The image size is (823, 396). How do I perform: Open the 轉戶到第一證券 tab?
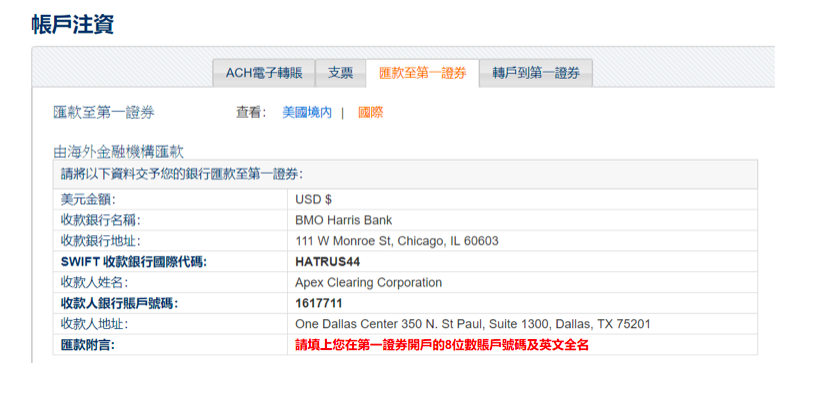pos(536,72)
